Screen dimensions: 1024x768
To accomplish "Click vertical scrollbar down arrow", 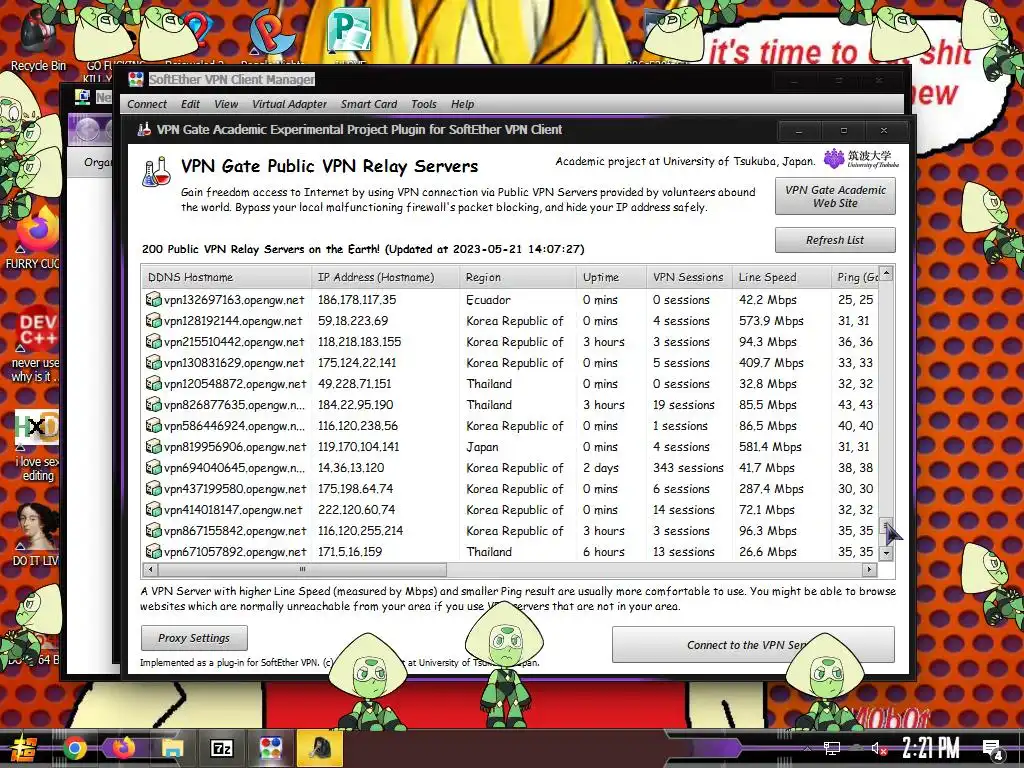I will coord(886,552).
